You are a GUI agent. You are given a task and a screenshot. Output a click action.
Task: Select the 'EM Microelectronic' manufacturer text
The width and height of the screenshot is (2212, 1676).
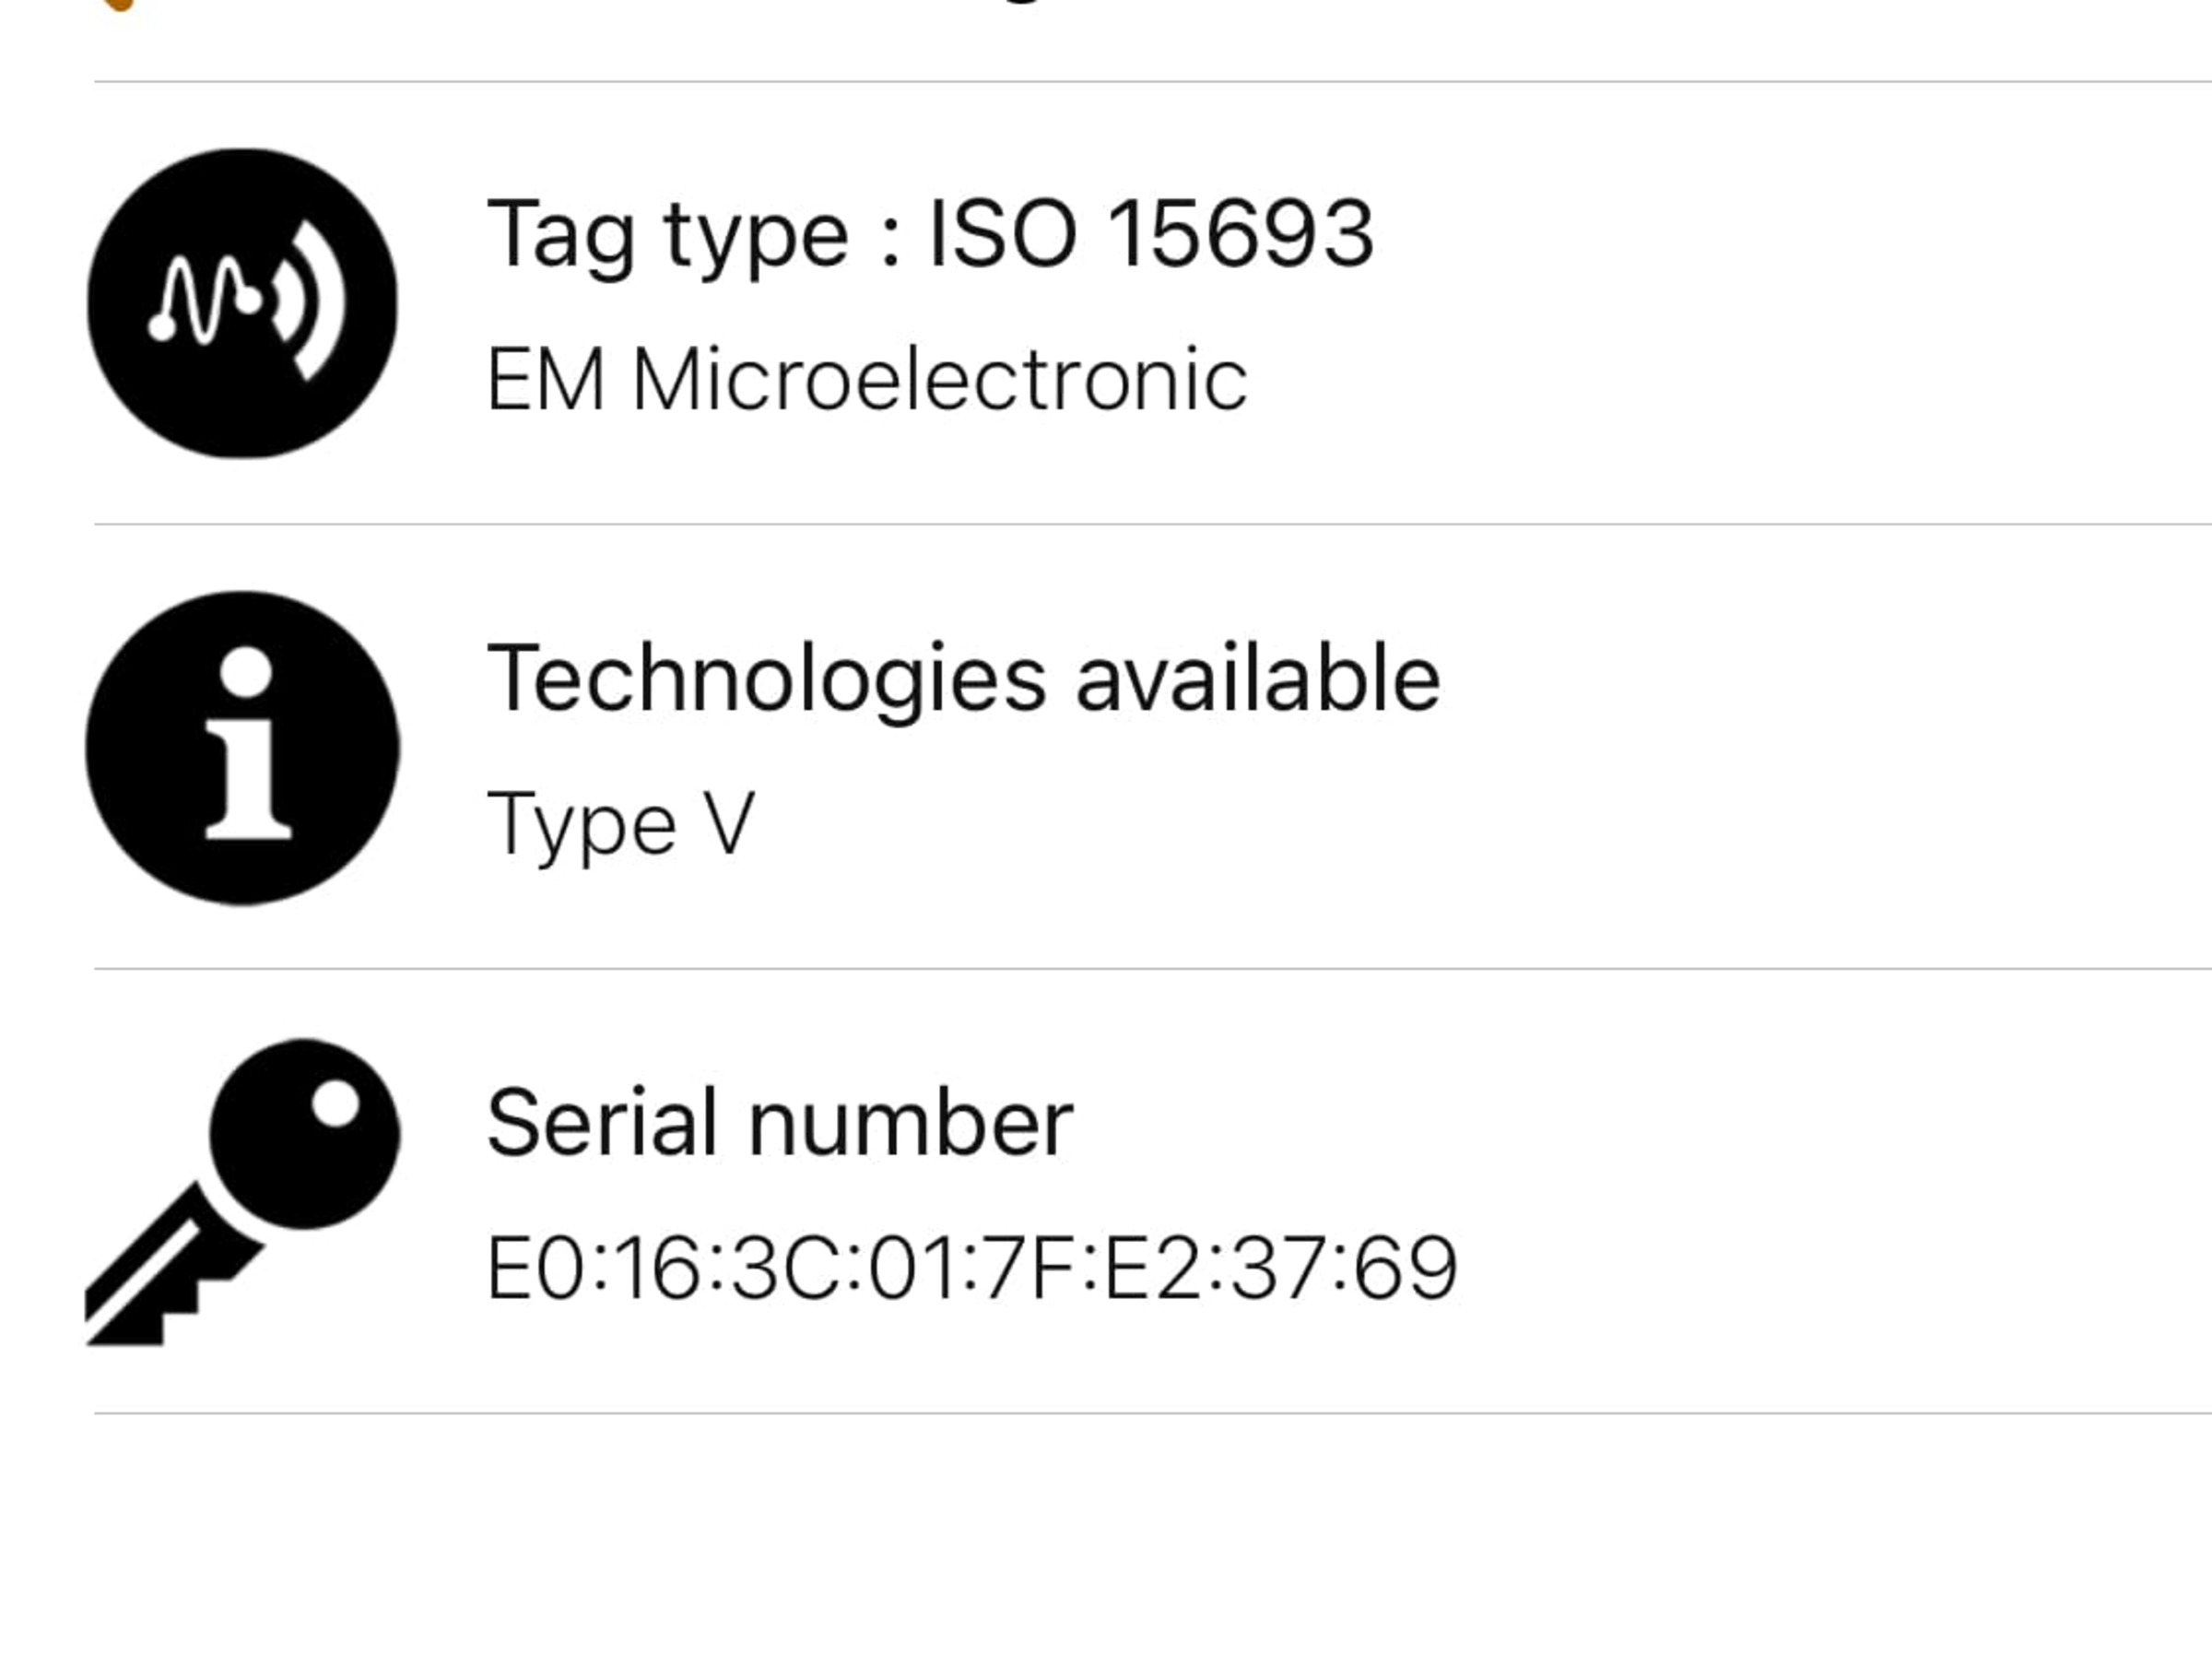coord(867,380)
